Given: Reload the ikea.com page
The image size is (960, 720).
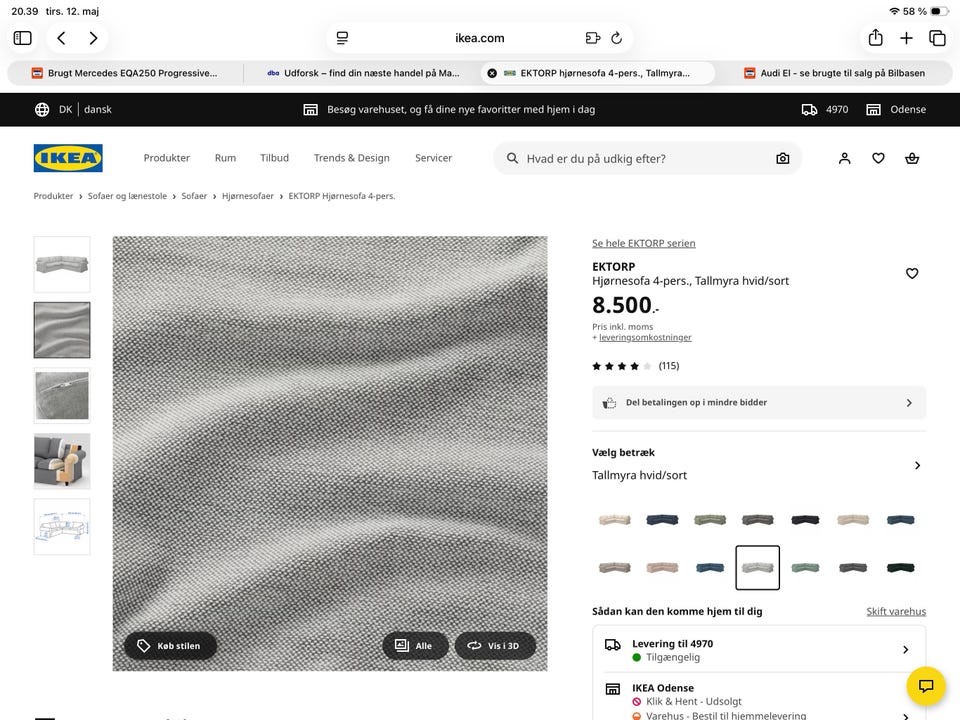Looking at the screenshot, I should point(617,38).
